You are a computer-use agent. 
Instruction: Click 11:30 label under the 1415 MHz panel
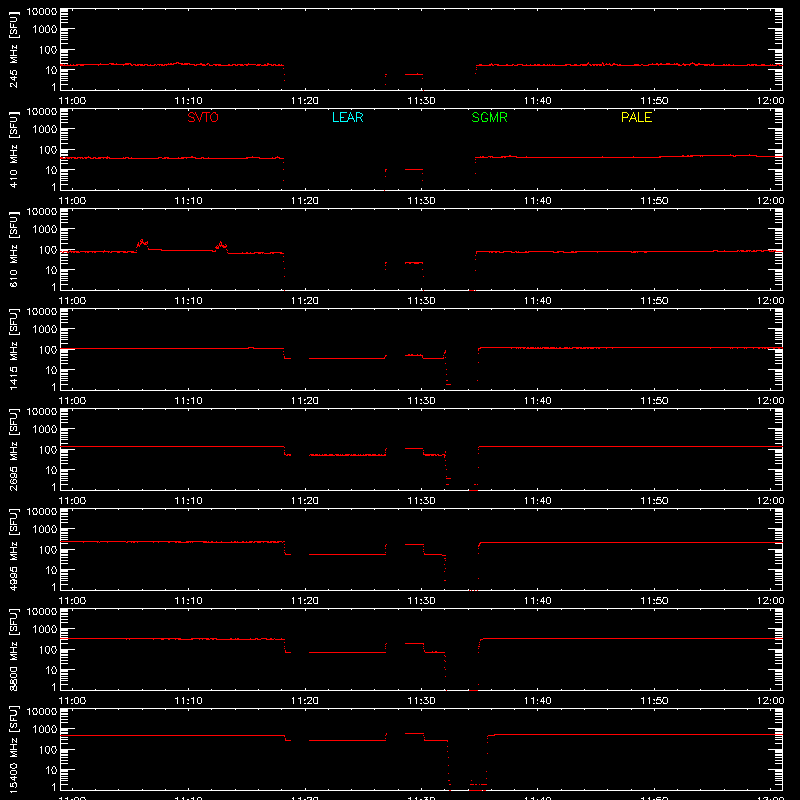click(421, 401)
